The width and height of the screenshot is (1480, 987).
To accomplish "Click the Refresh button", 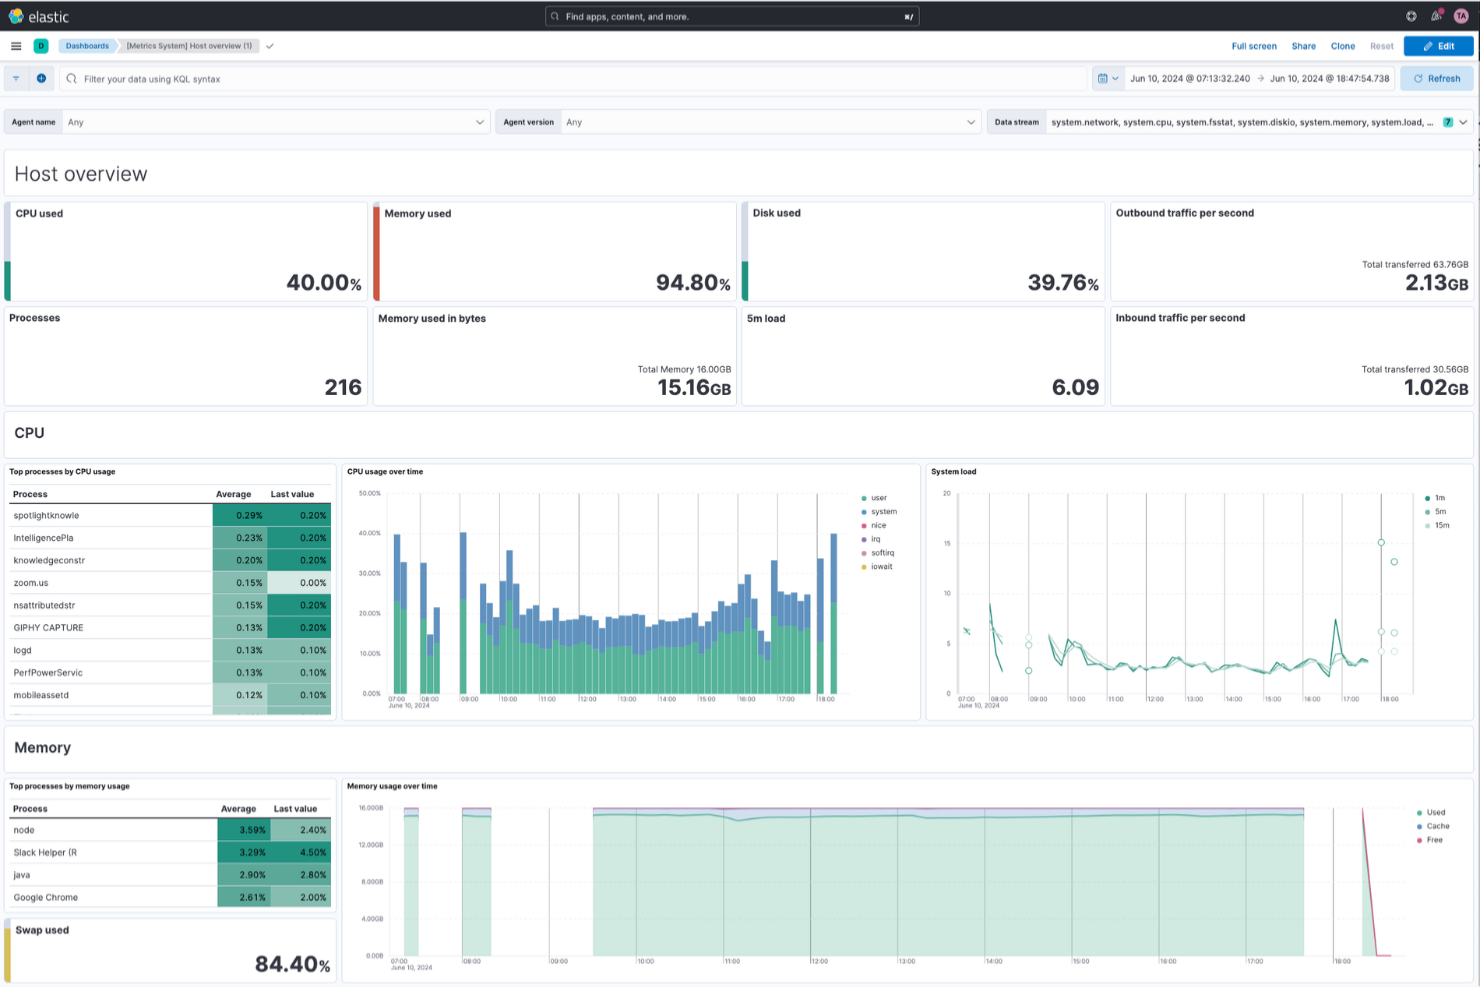I will coord(1436,78).
